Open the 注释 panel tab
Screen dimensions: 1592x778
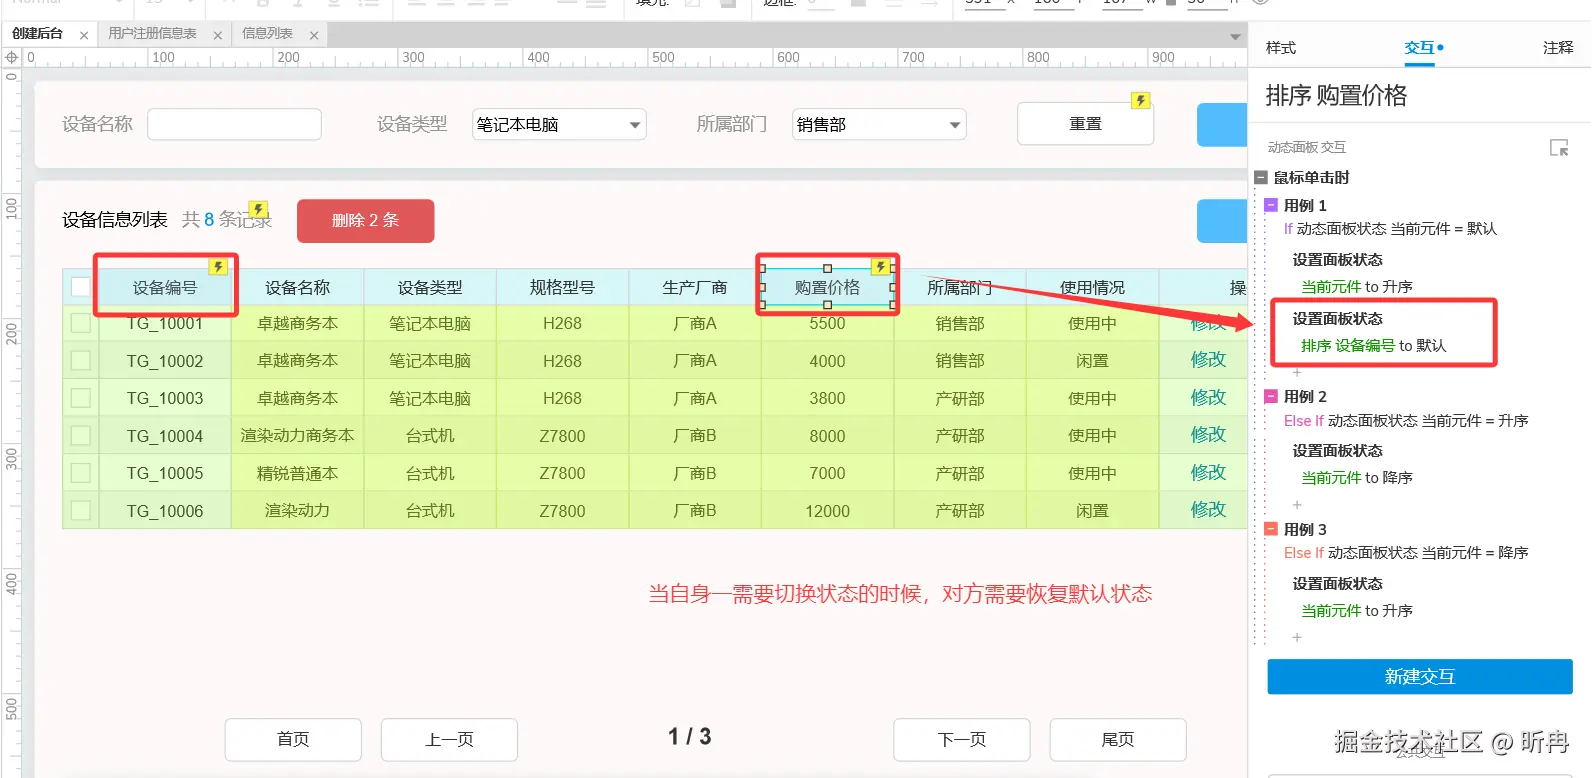(x=1558, y=48)
